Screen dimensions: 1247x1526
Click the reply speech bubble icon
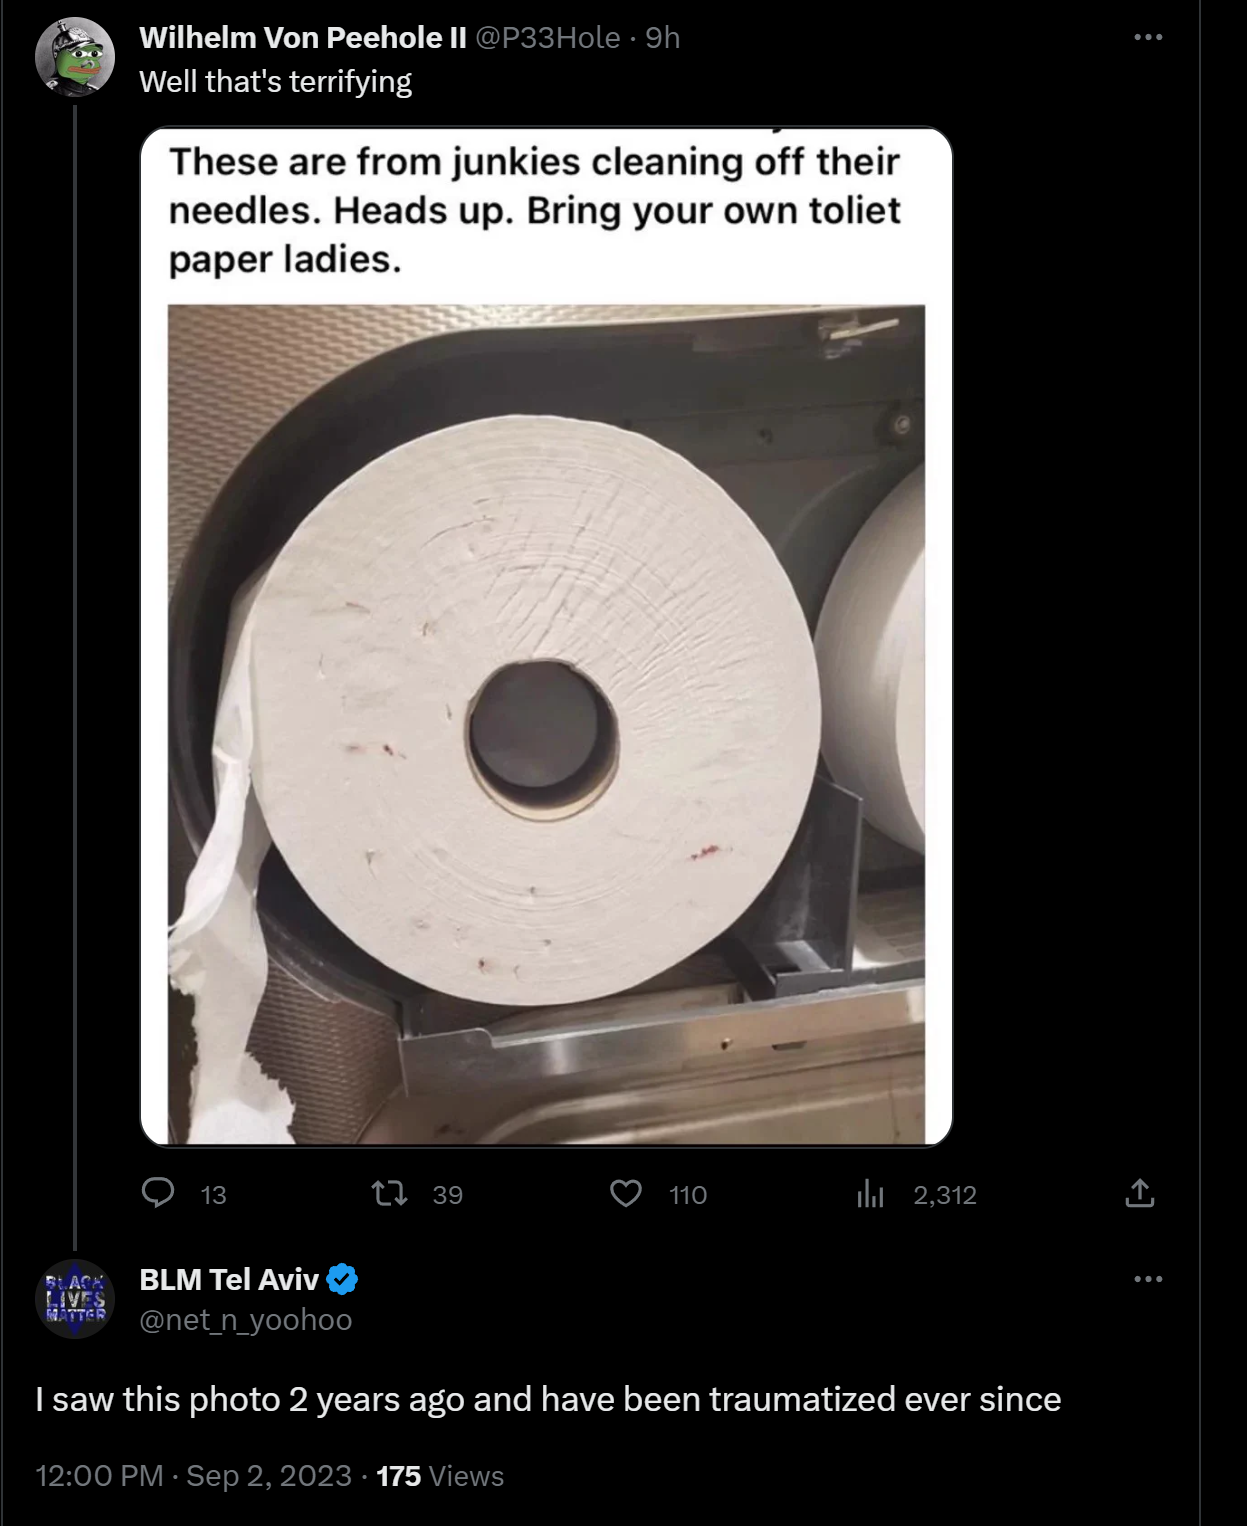pyautogui.click(x=158, y=1193)
